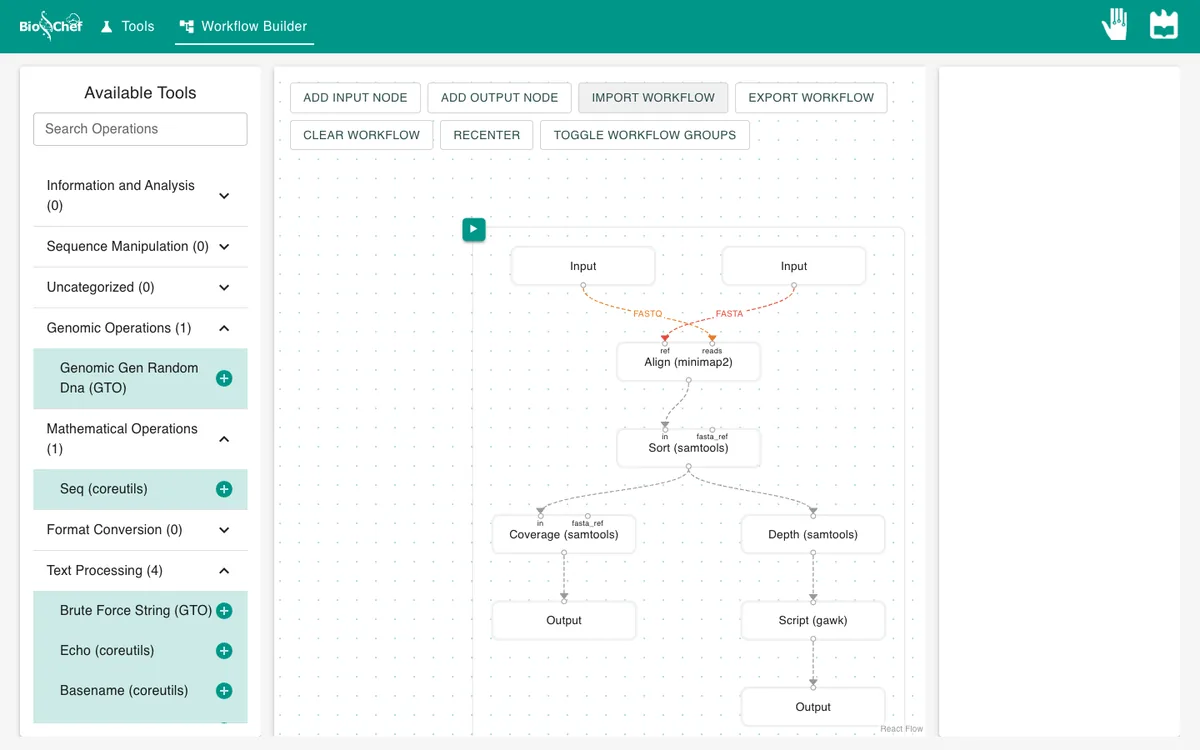The width and height of the screenshot is (1200, 750).
Task: Add Brute Force String (GTO) tool
Action: [x=224, y=611]
